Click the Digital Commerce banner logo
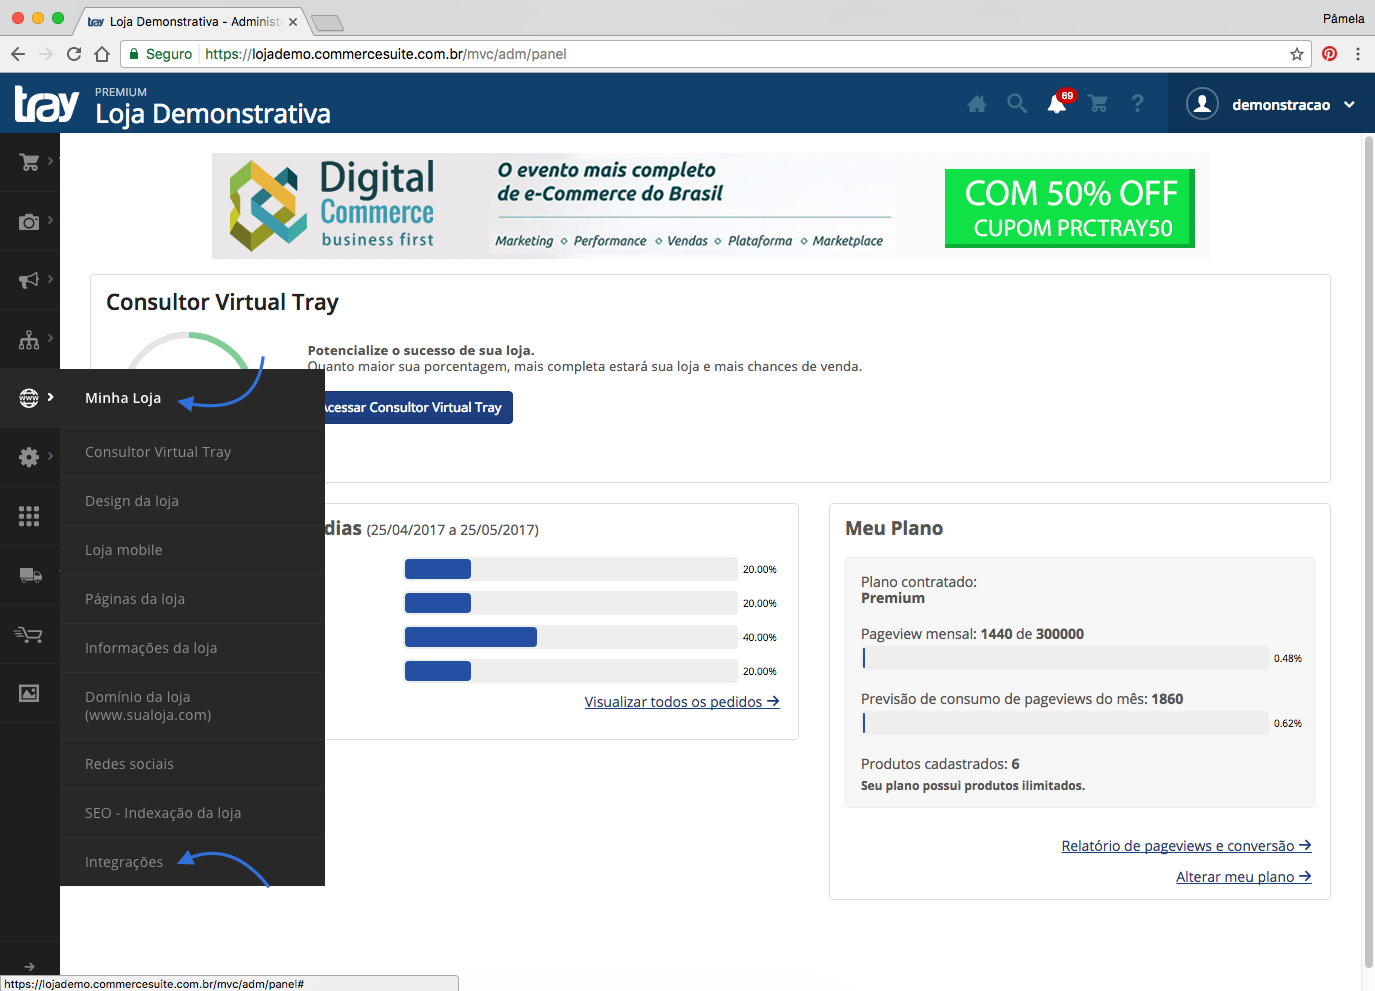 click(332, 205)
